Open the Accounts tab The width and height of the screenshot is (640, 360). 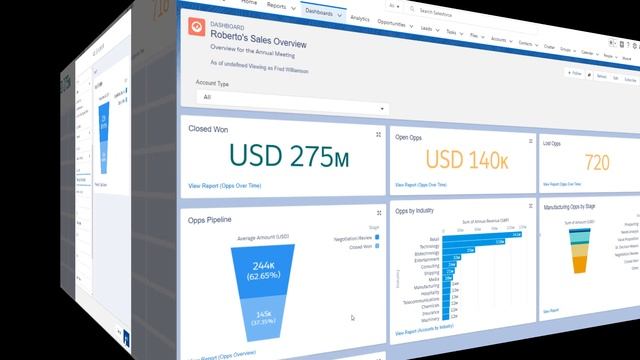[x=498, y=39]
